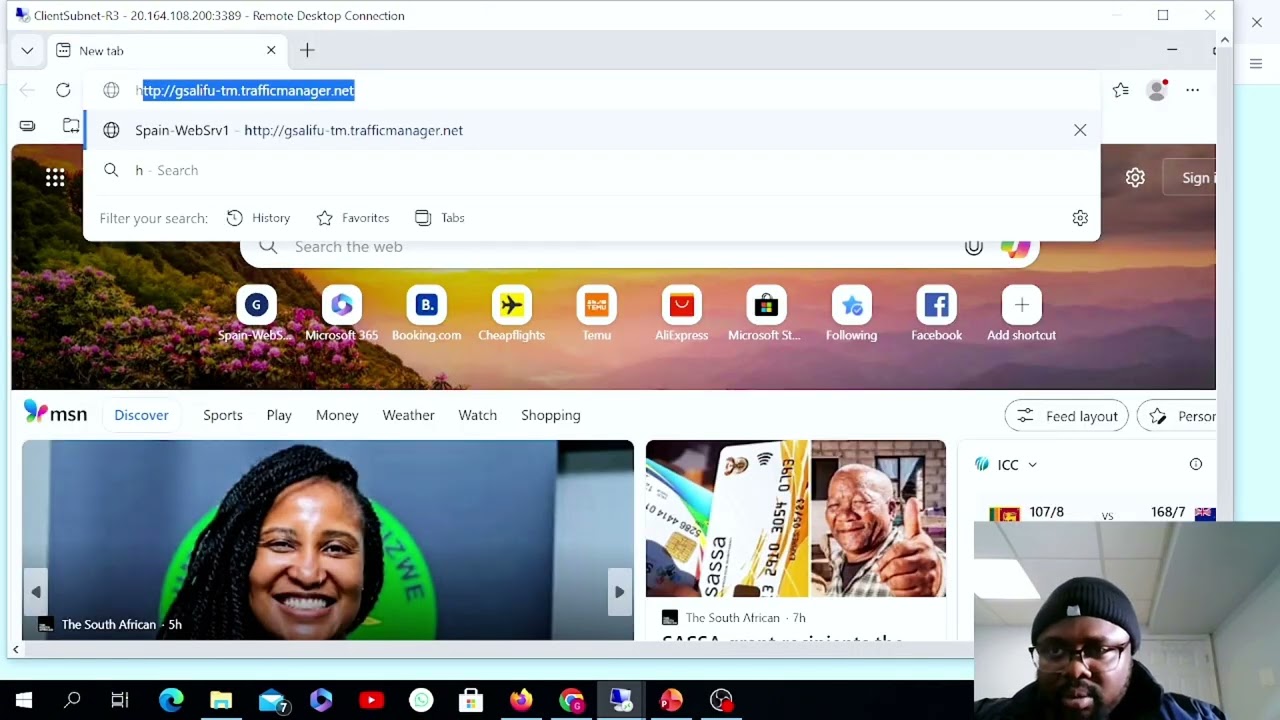
Task: Open Microsoft Store from the taskbar
Action: coord(471,700)
